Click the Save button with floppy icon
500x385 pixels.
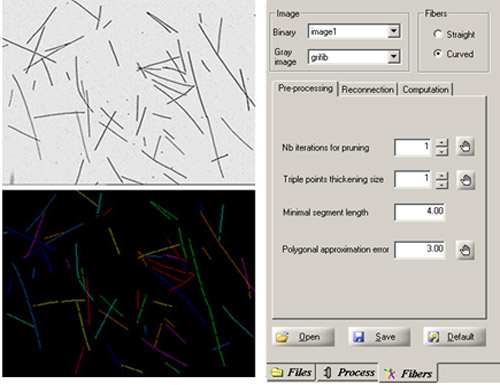[379, 337]
